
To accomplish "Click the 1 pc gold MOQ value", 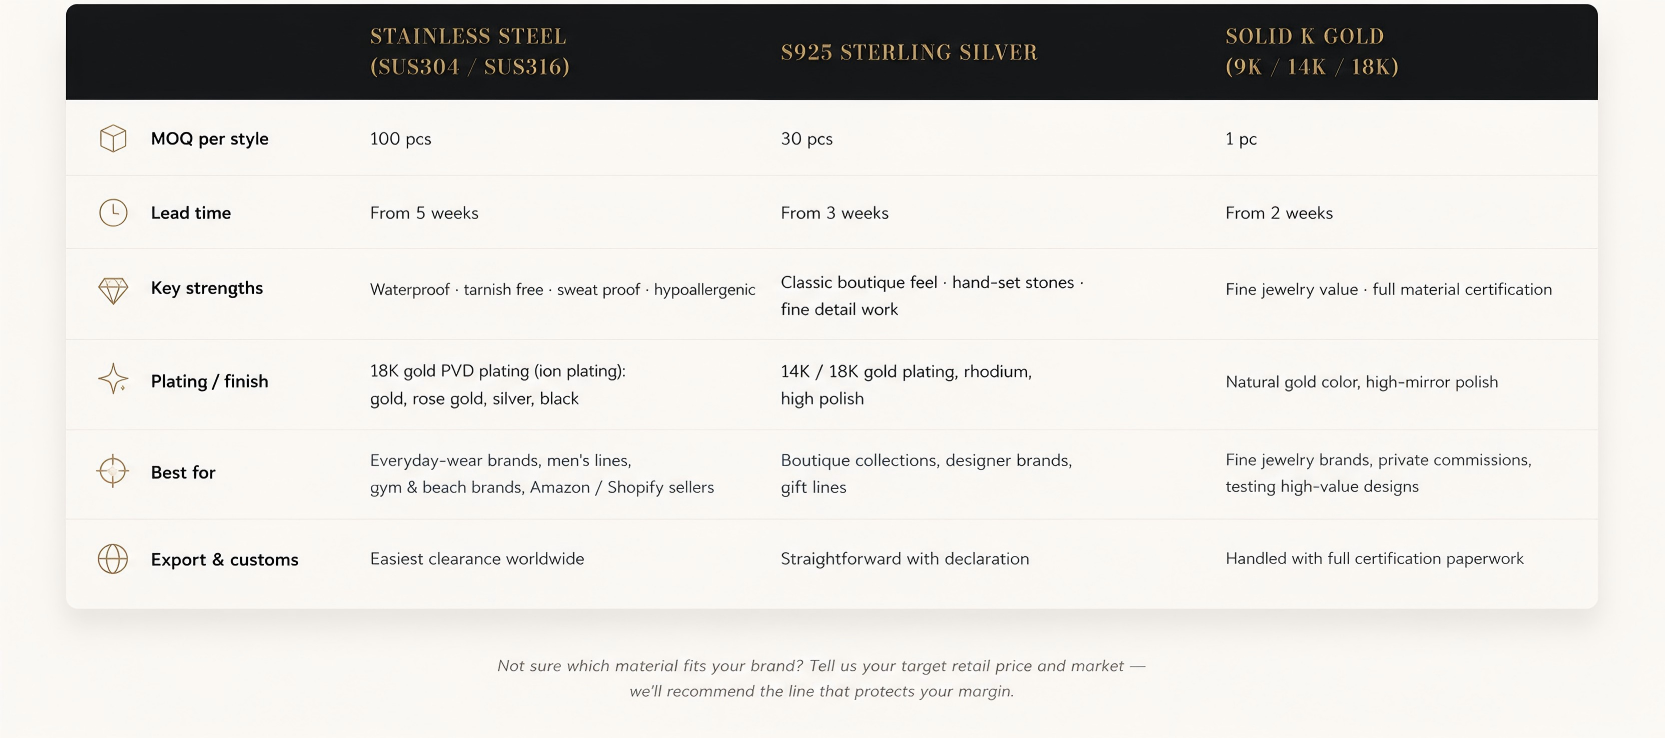I will tap(1241, 139).
